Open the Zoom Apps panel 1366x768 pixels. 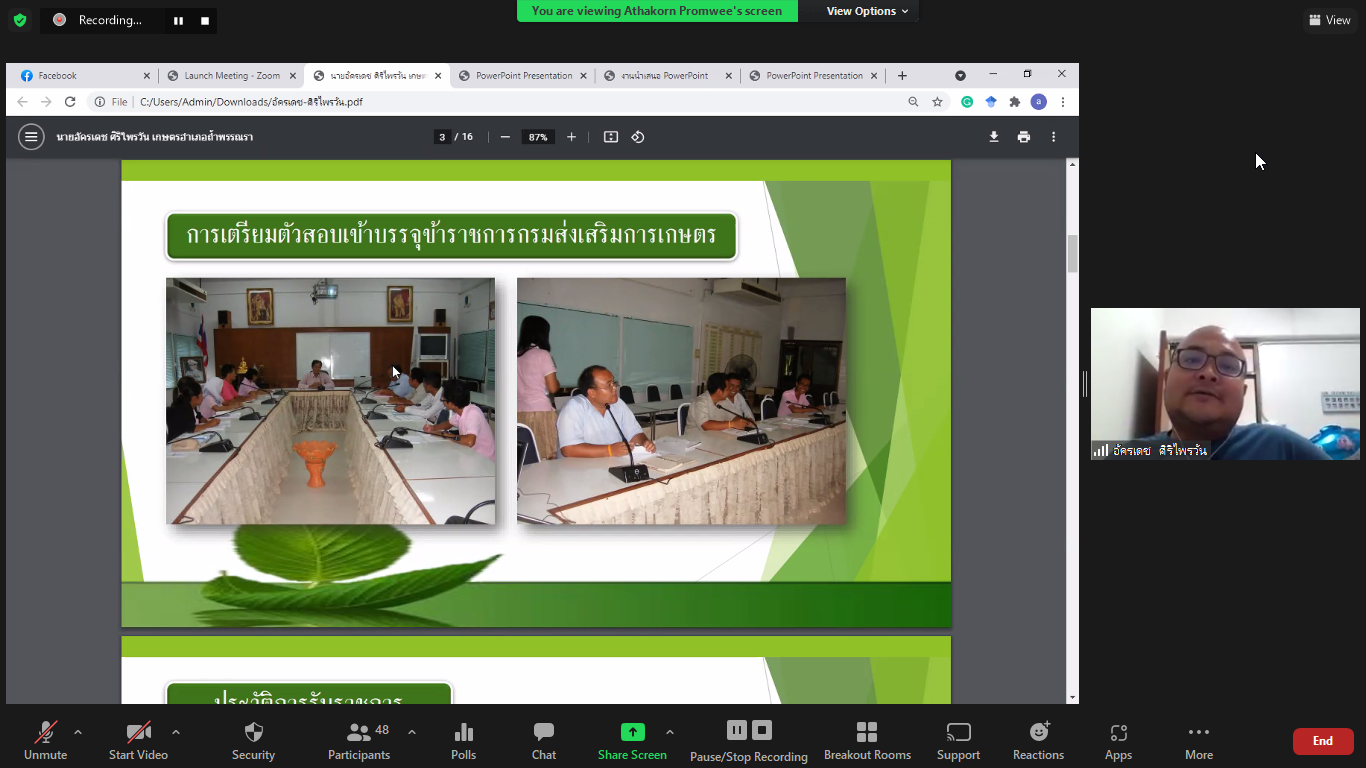[1118, 740]
